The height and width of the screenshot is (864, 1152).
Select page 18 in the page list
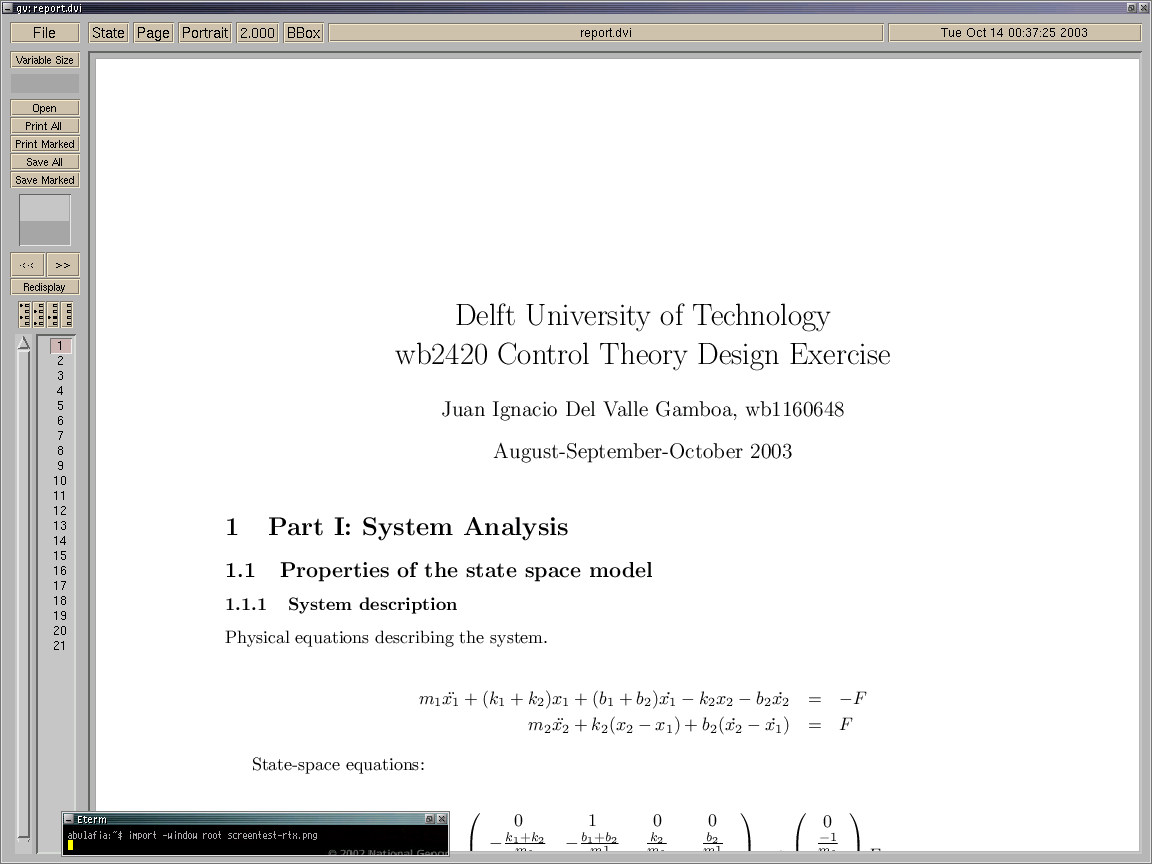(x=60, y=601)
